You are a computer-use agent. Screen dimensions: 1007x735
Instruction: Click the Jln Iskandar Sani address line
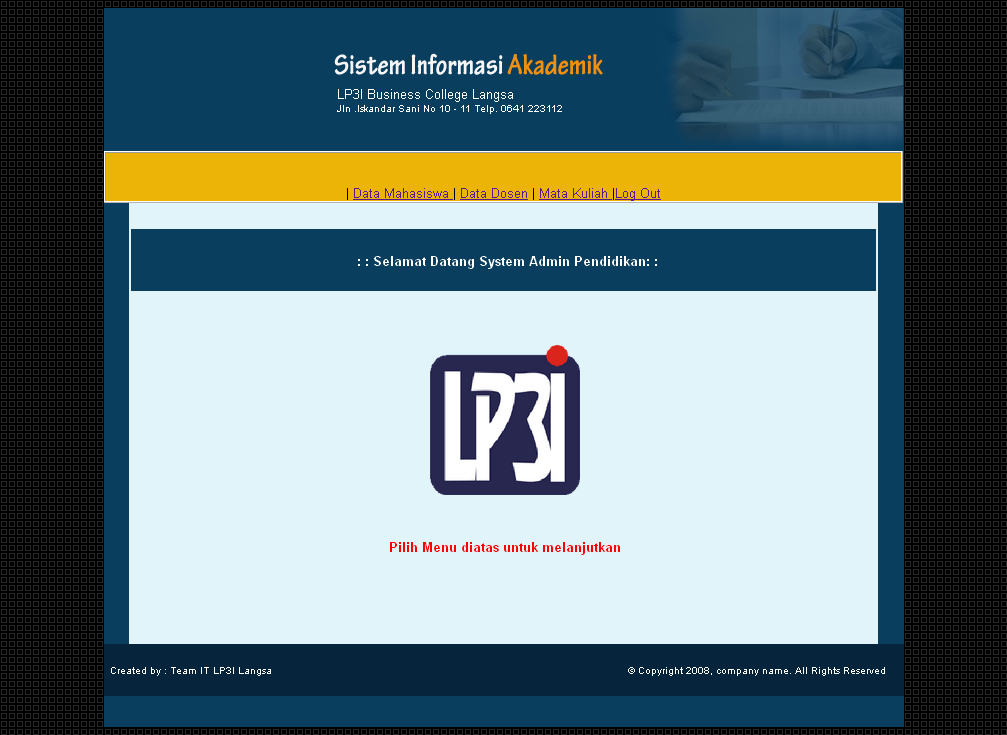pos(450,109)
